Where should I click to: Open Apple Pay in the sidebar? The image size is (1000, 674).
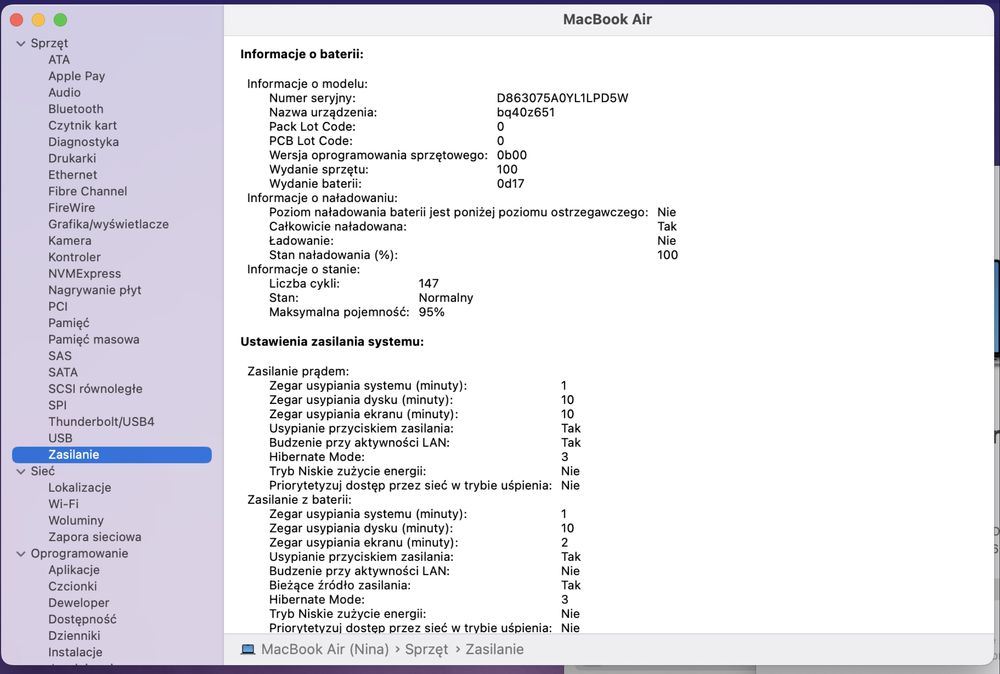[x=77, y=76]
